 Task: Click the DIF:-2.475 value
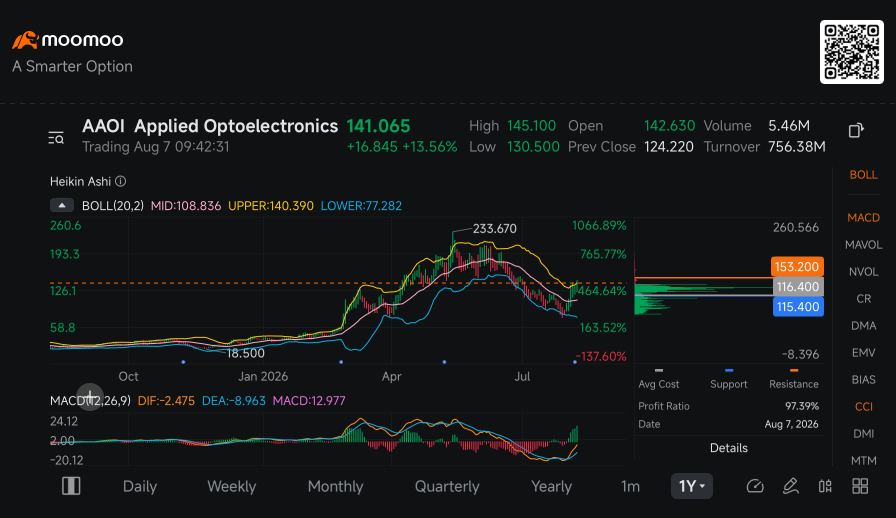166,401
